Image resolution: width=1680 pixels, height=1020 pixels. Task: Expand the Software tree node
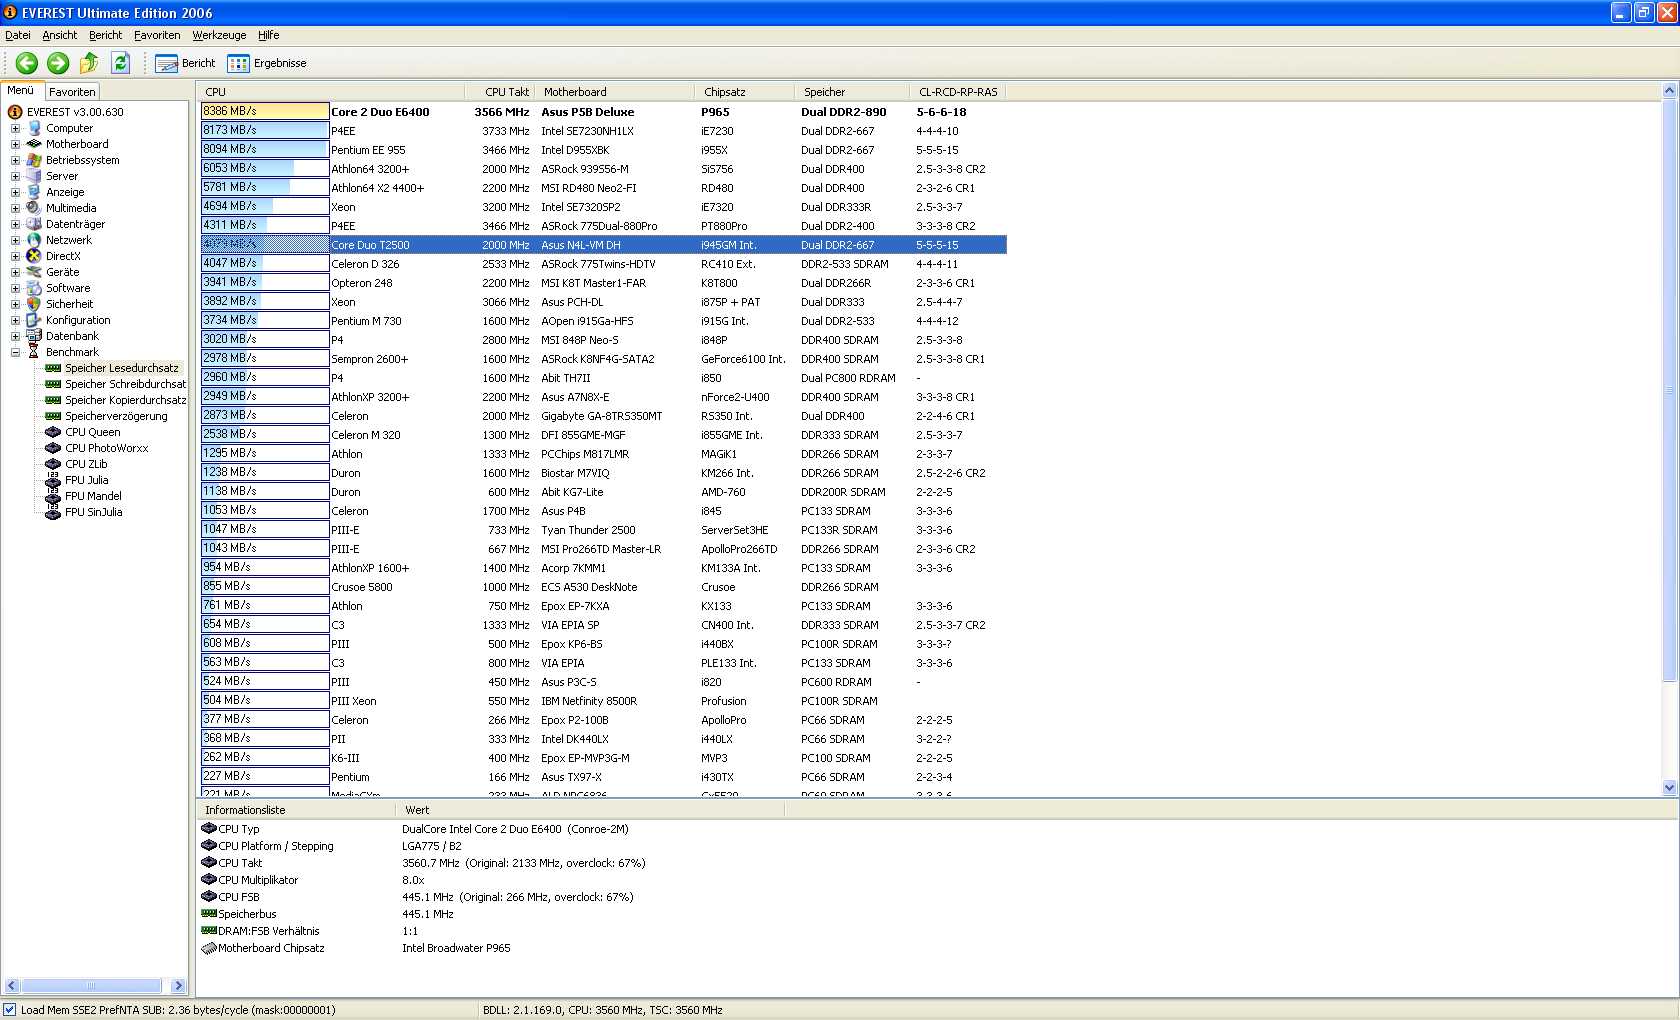tap(15, 288)
